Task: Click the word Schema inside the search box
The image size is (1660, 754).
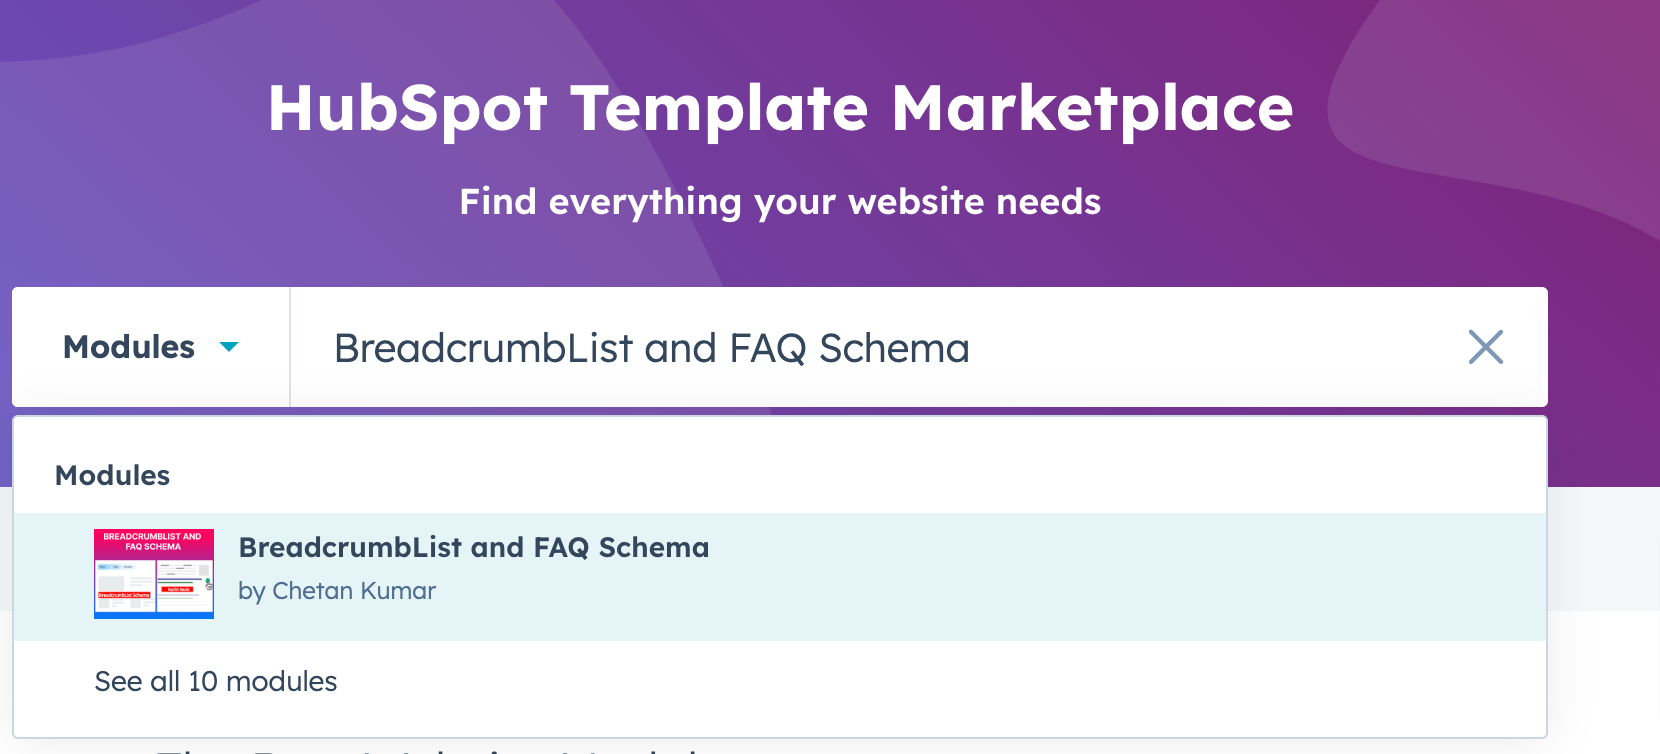Action: [x=894, y=348]
